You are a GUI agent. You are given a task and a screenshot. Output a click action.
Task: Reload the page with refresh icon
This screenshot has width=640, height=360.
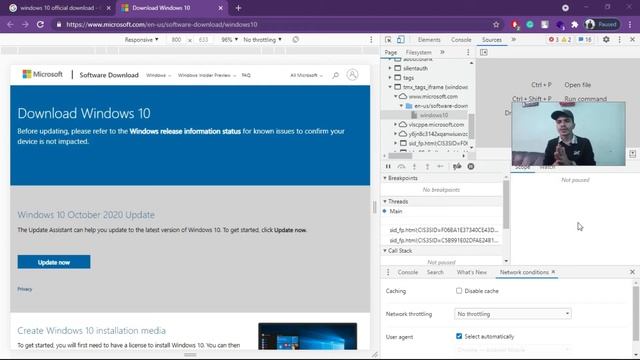click(40, 24)
